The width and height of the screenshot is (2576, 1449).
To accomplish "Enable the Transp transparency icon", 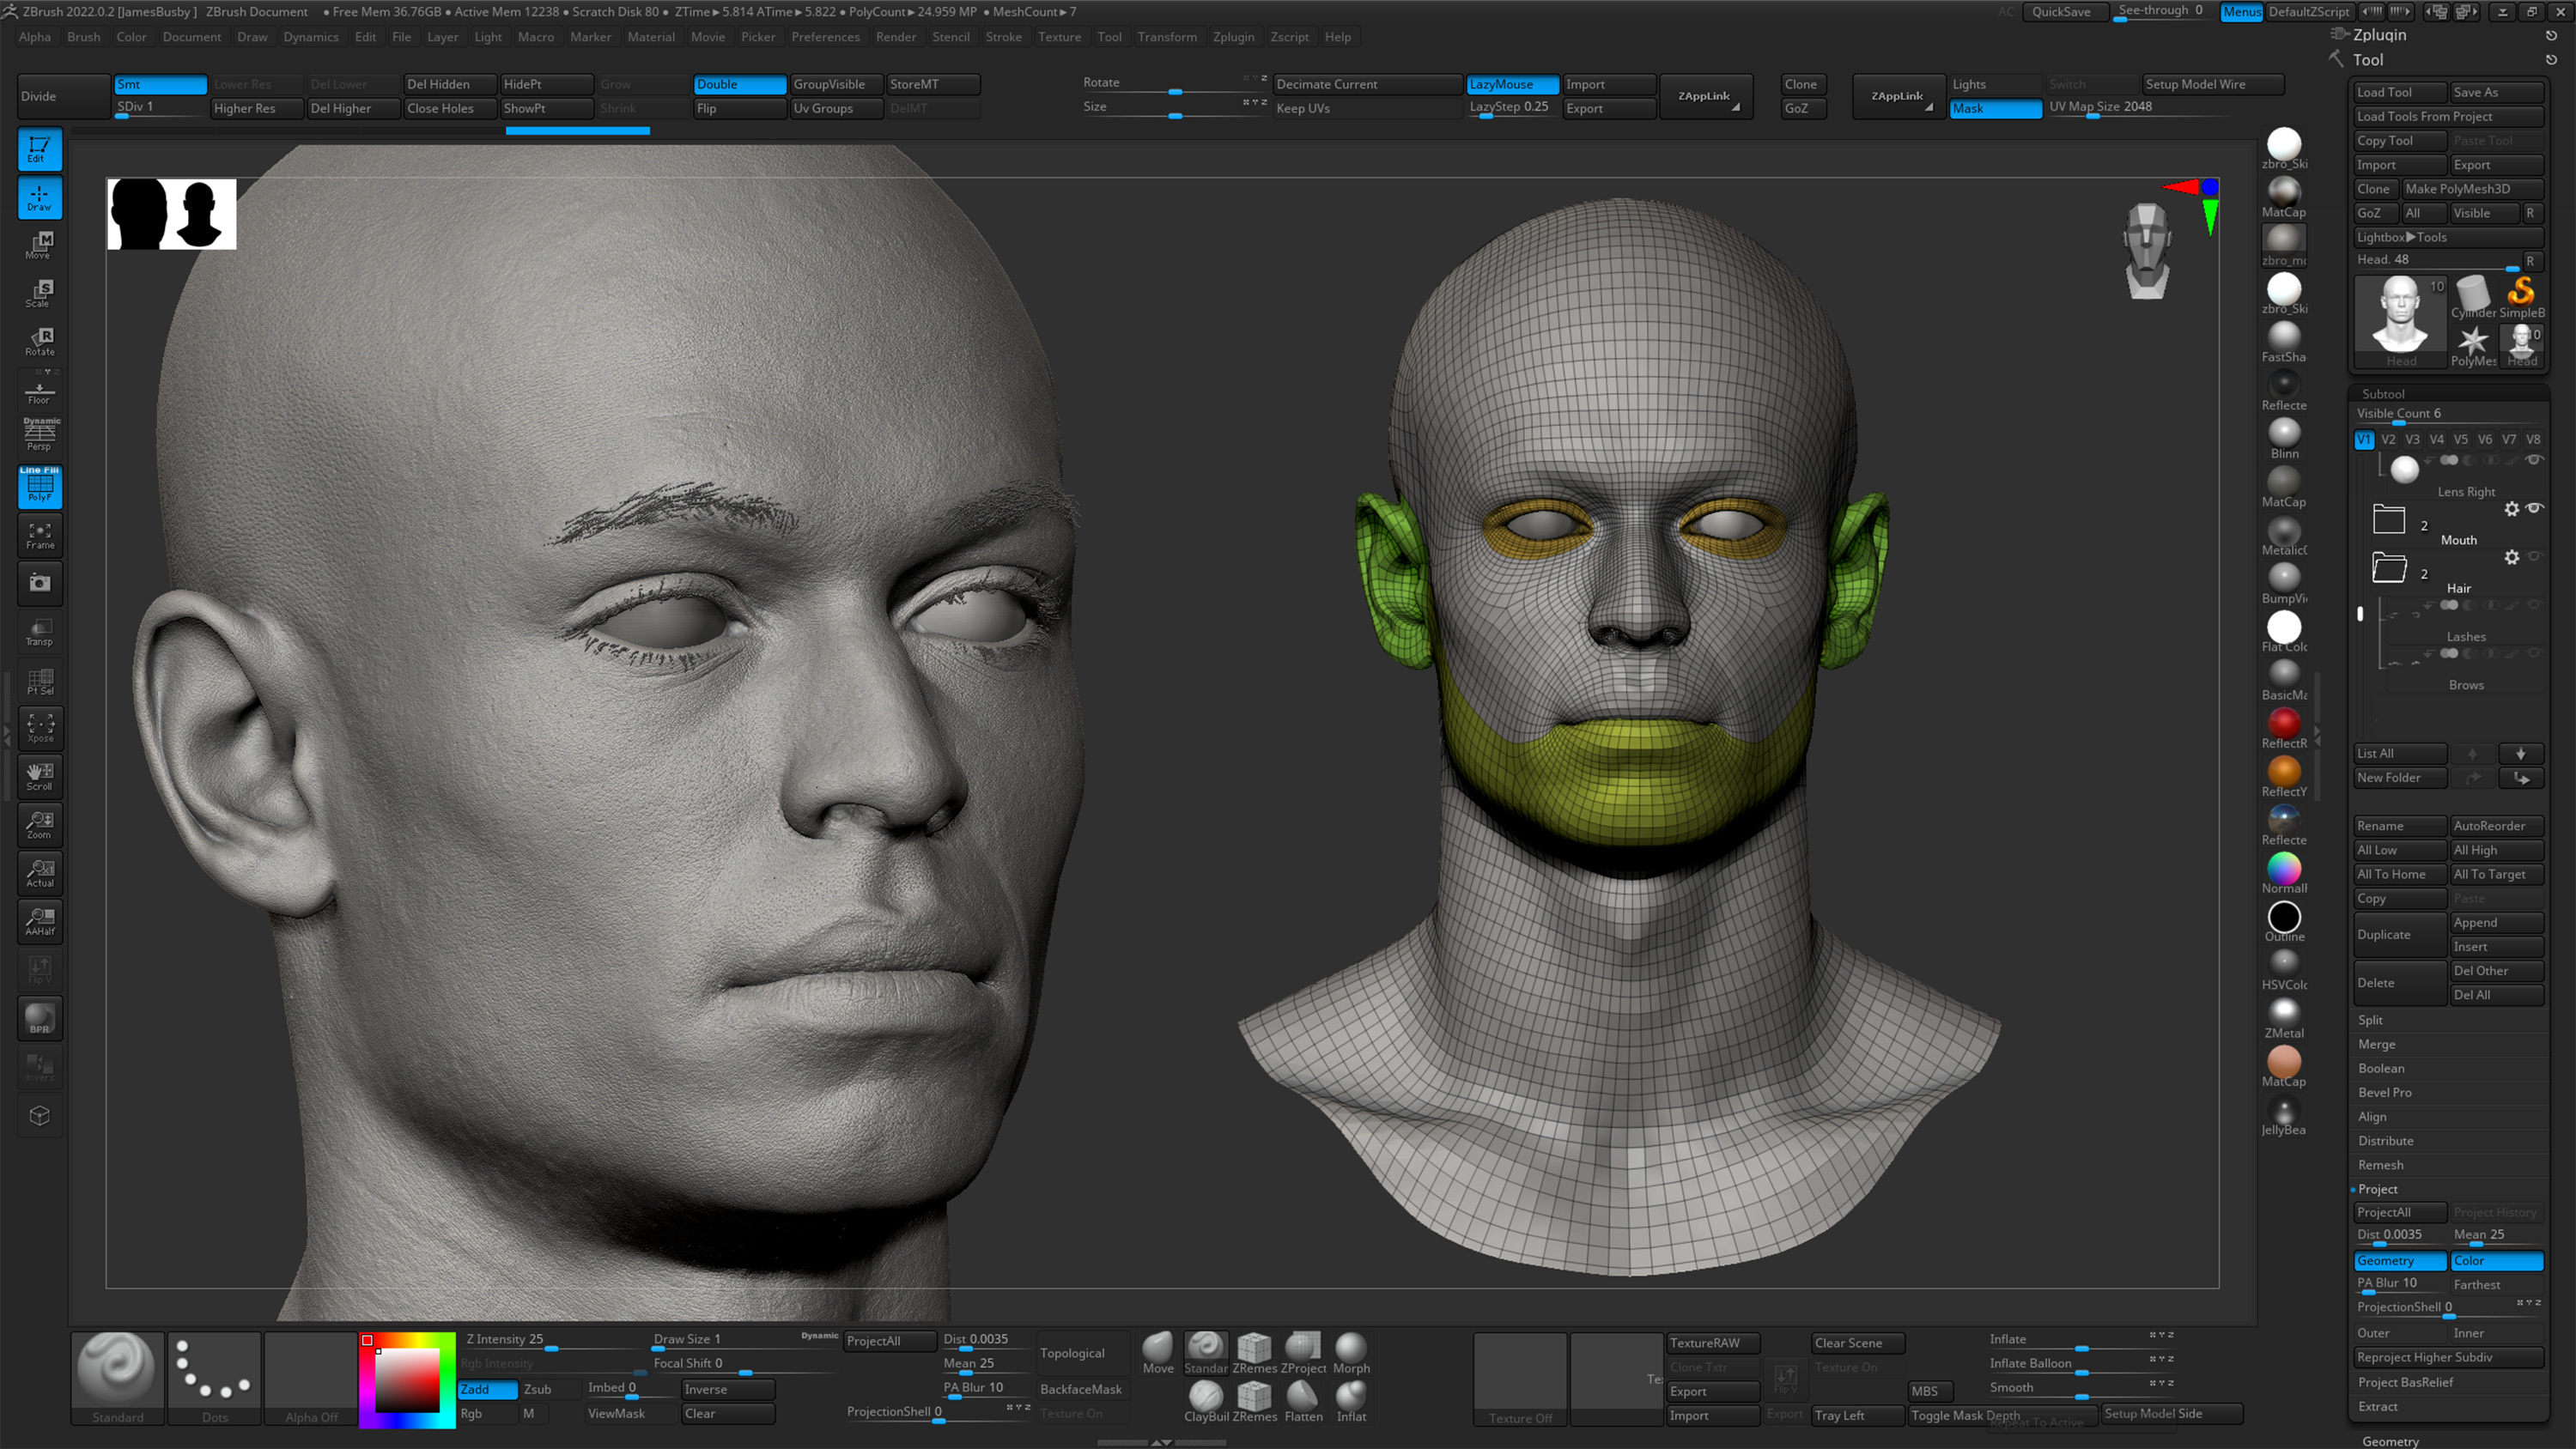I will click(x=40, y=632).
